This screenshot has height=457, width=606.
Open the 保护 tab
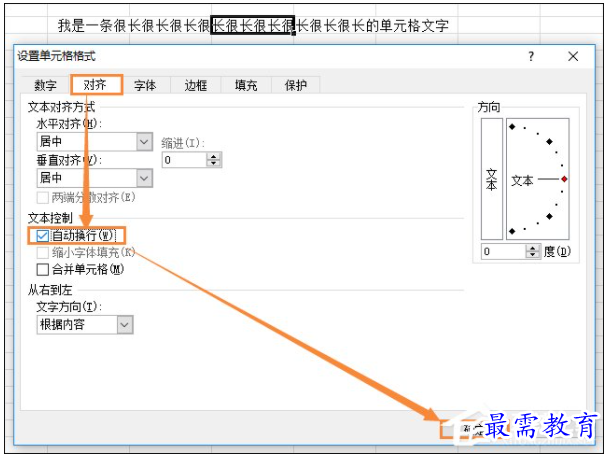(x=296, y=85)
